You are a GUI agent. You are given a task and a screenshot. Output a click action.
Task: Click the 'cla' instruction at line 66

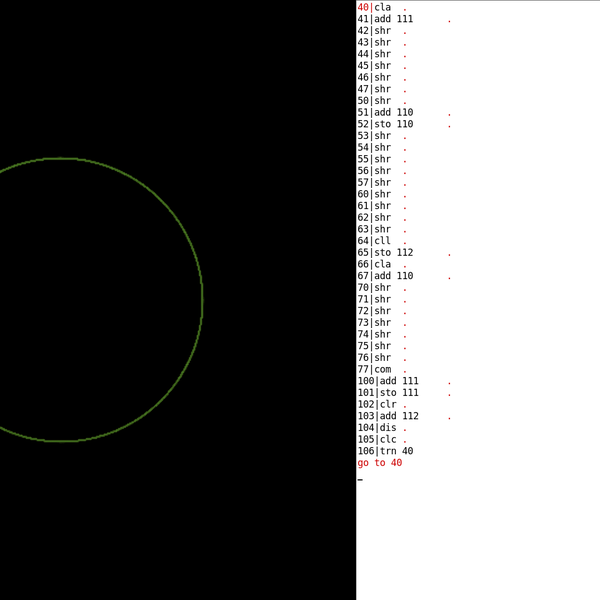382,264
